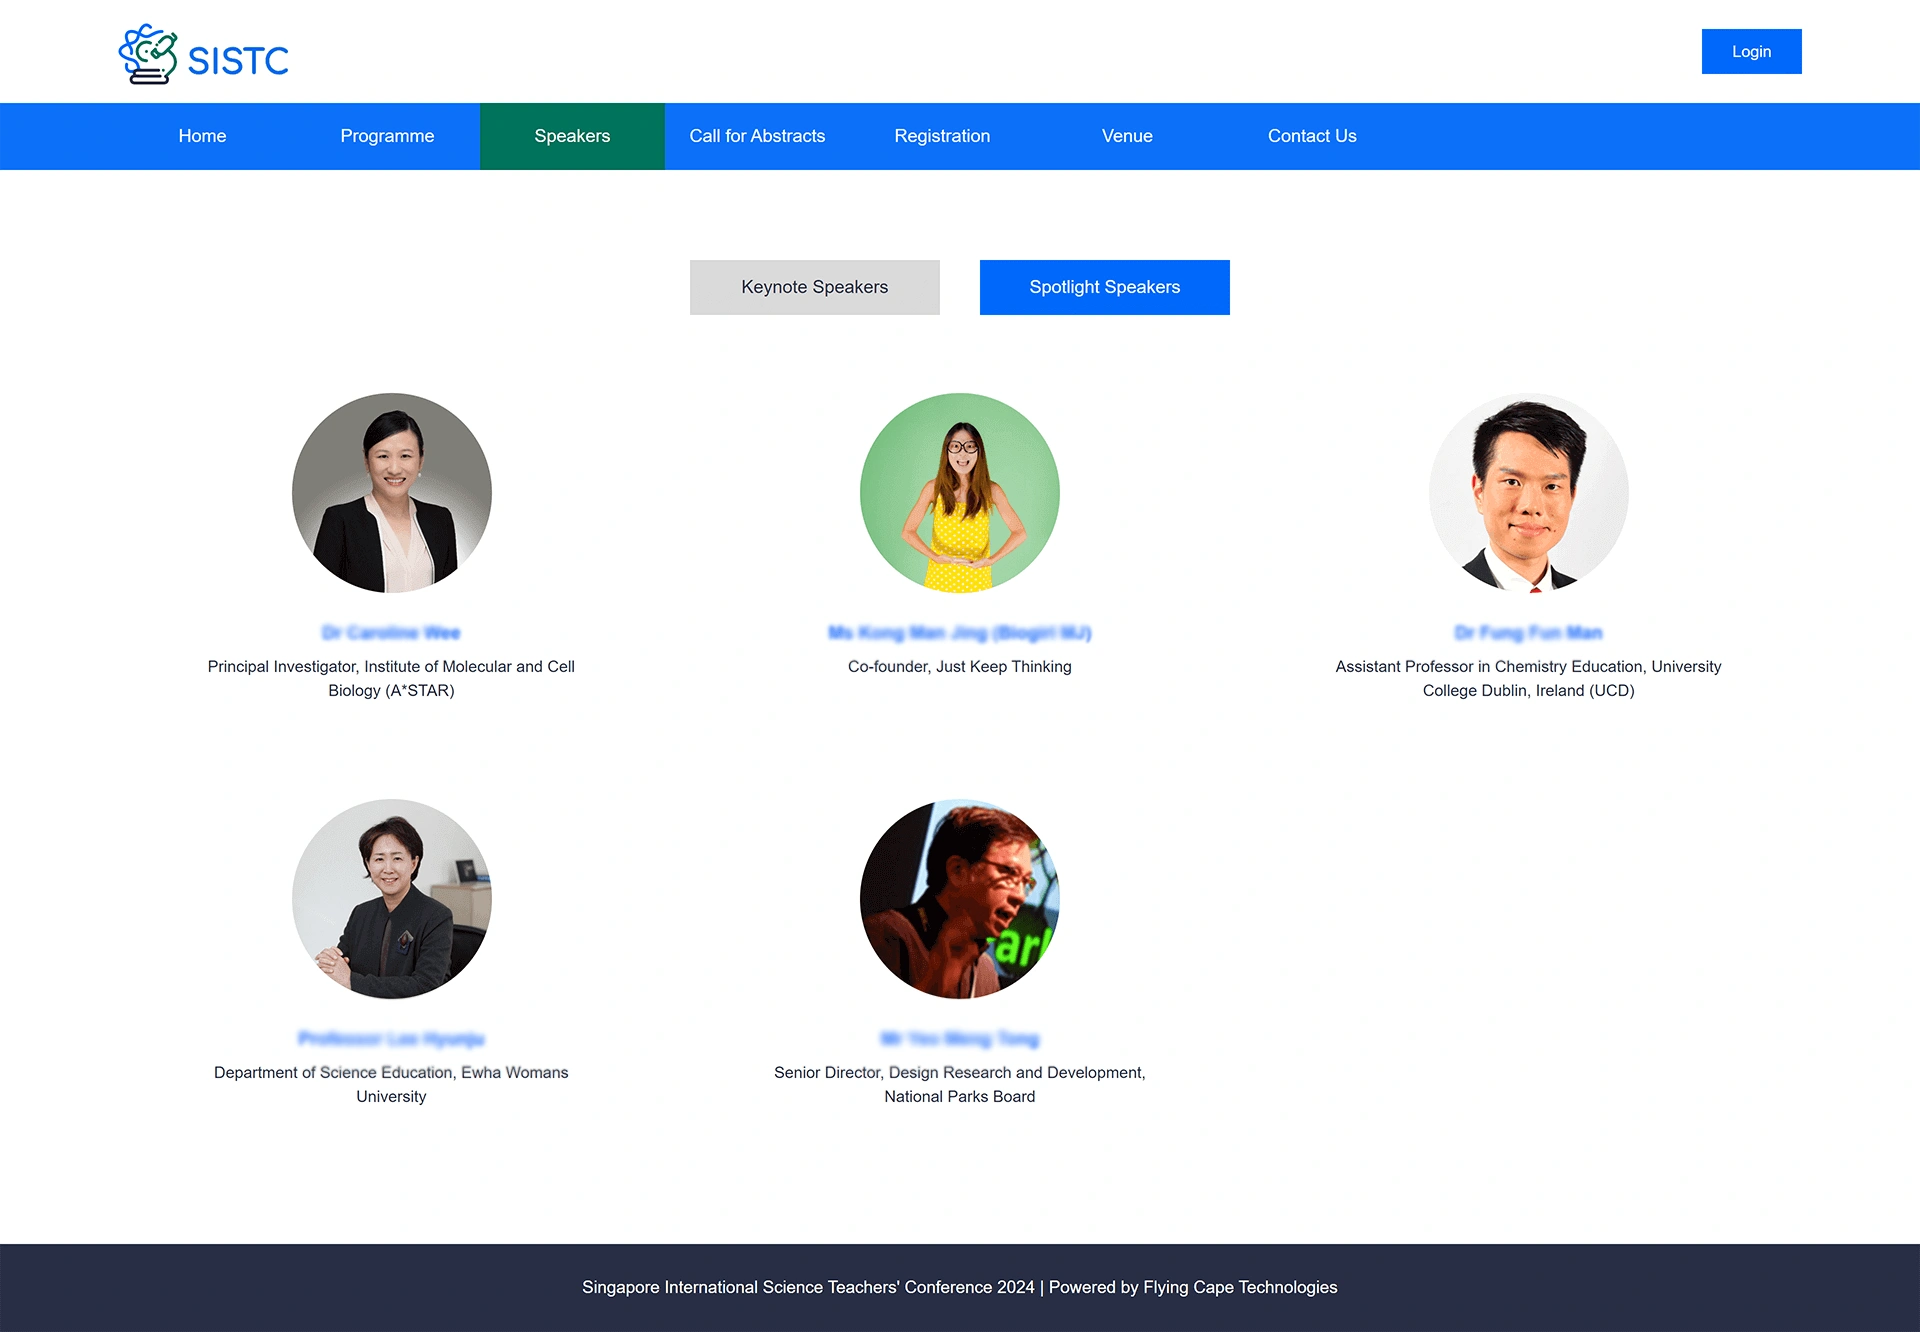This screenshot has height=1332, width=1920.
Task: Open the name link above 'Department of Science Education'
Action: tap(391, 1039)
